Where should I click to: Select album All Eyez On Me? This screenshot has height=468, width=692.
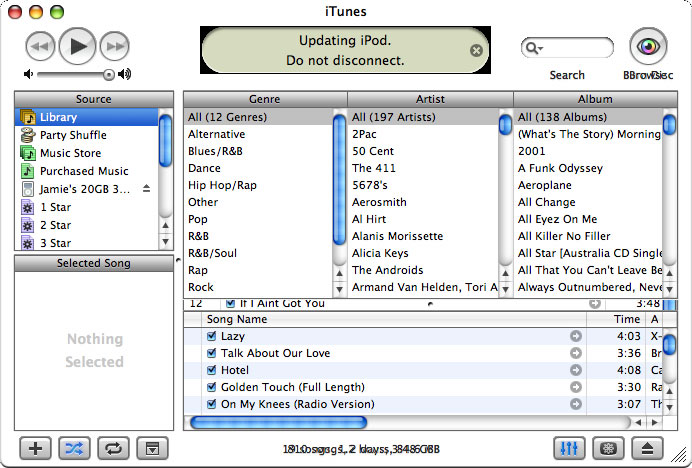(589, 219)
